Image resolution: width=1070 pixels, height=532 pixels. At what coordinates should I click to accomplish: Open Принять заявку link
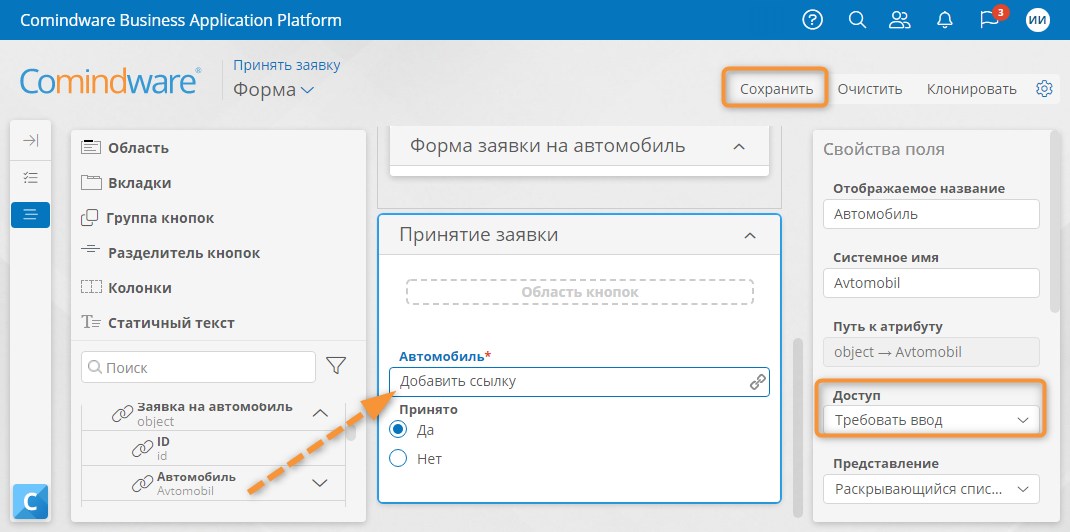pyautogui.click(x=287, y=65)
